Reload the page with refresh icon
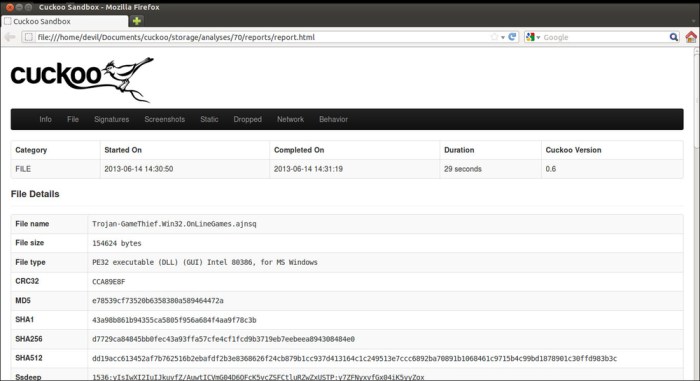 pos(512,37)
